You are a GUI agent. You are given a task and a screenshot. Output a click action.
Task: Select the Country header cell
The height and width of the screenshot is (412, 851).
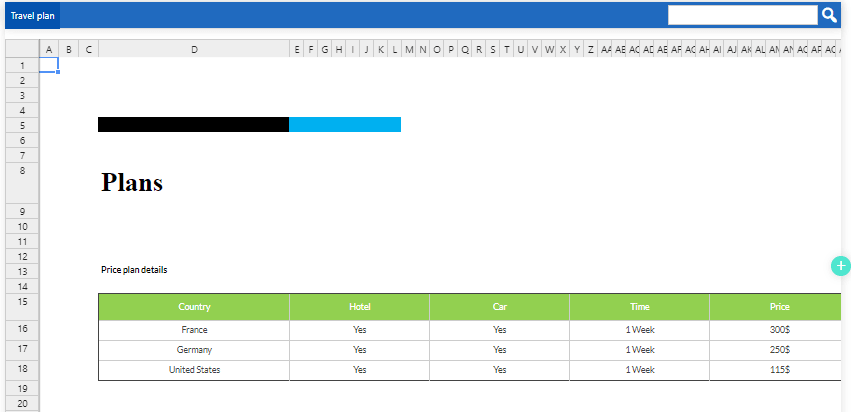[194, 307]
